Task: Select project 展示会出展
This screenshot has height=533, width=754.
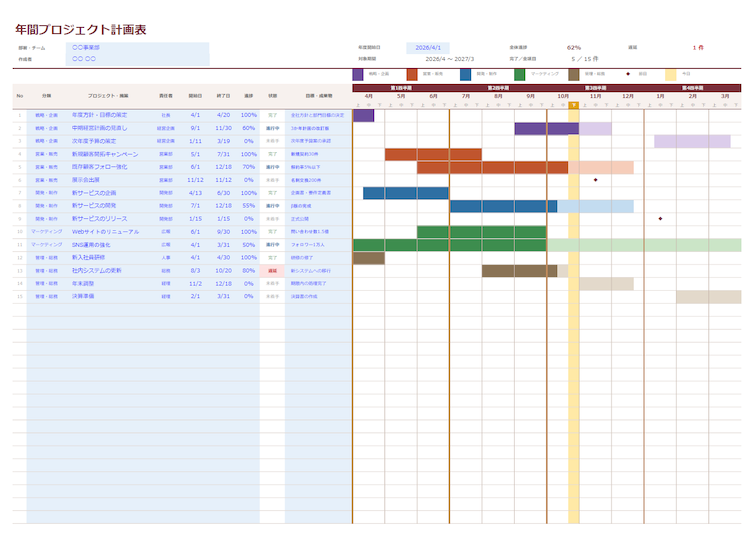Action: [x=86, y=180]
